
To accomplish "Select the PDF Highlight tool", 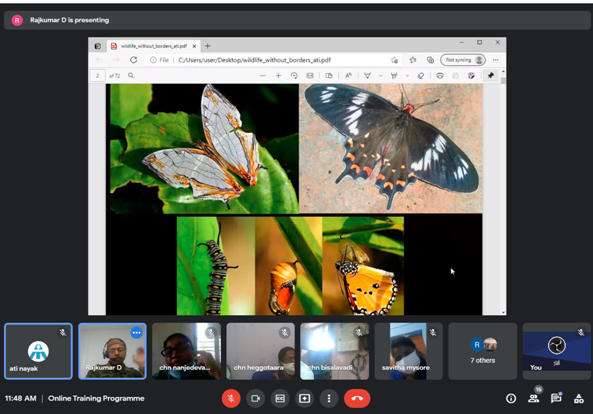I will (x=394, y=76).
